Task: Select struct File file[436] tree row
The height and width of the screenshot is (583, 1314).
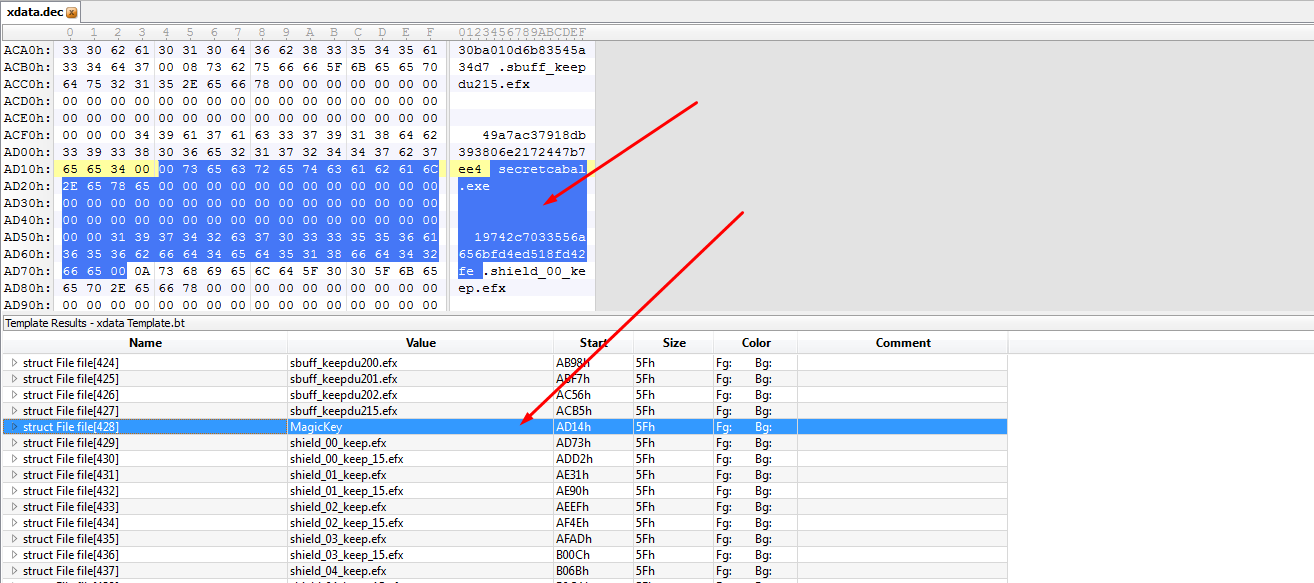Action: point(71,555)
